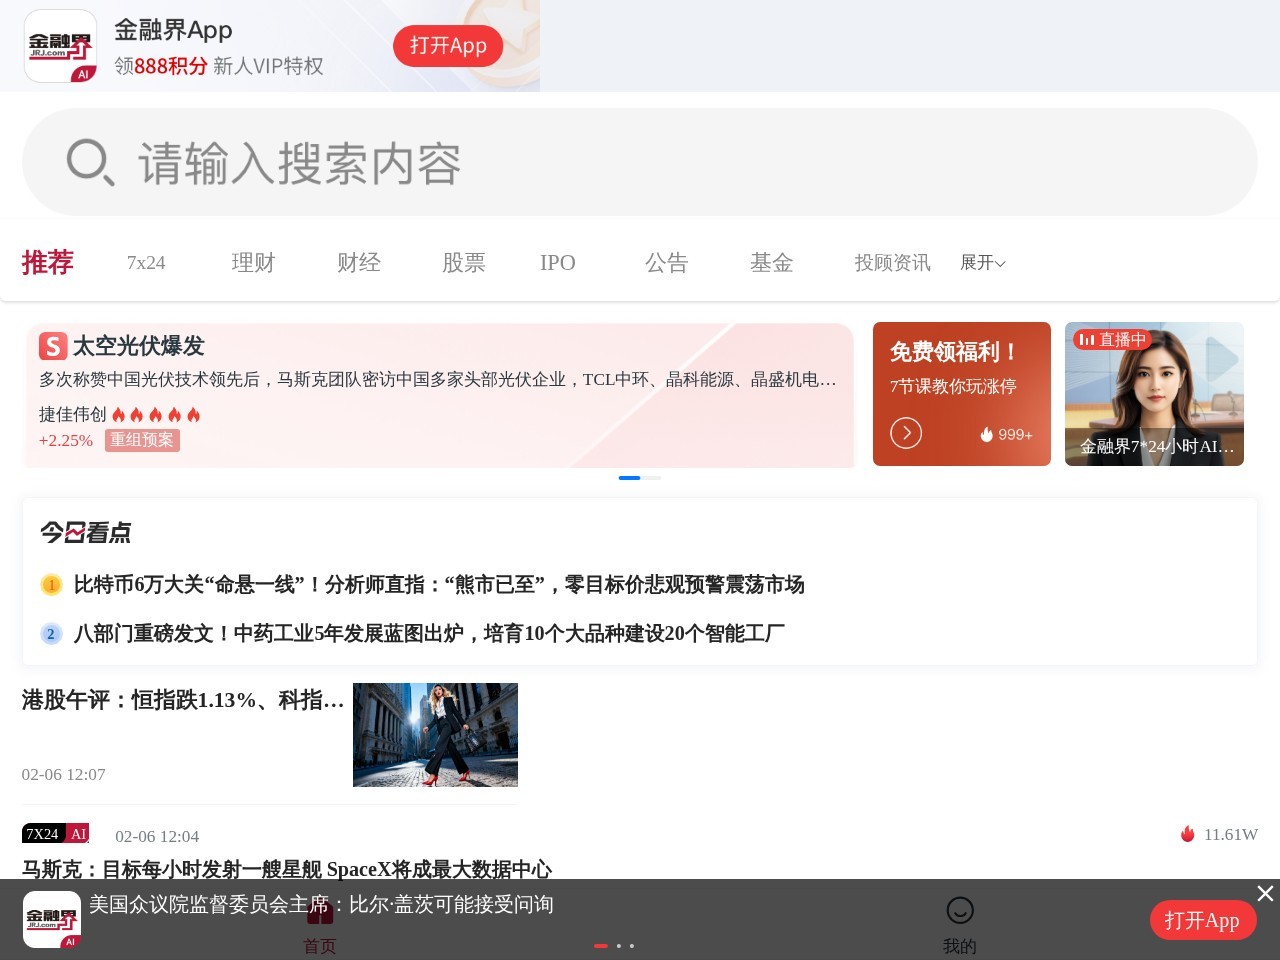Click the +2.25% stock change value
1280x960 pixels.
coord(66,441)
